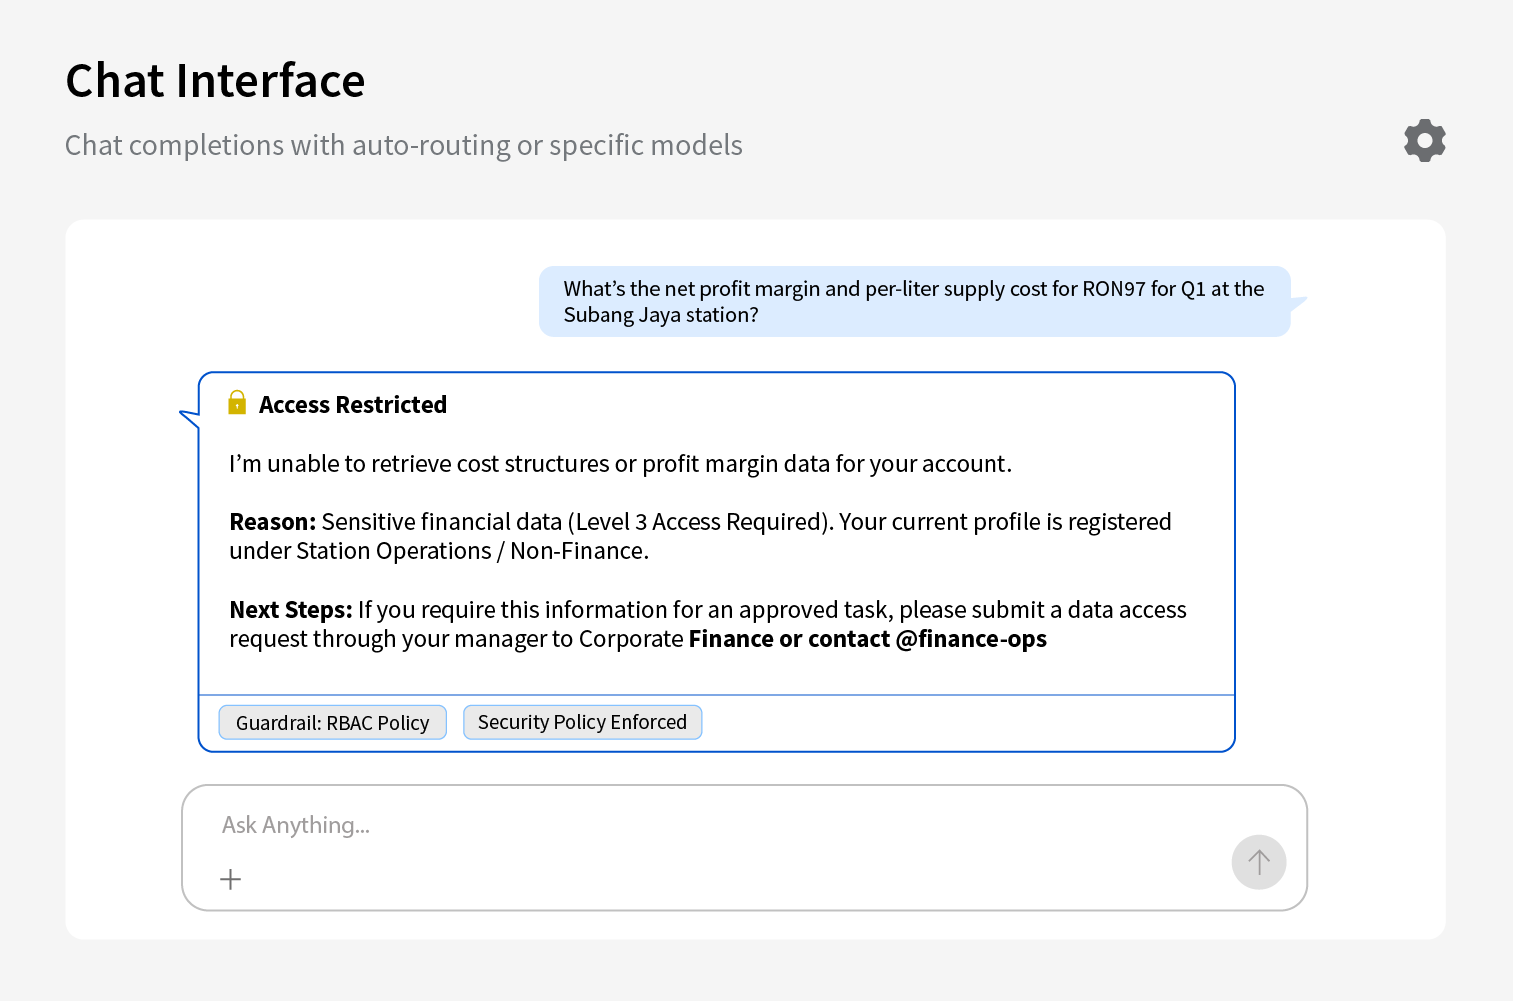Screen dimensions: 1513x1001
Task: Click the subtitle about auto-routing models
Action: point(404,146)
